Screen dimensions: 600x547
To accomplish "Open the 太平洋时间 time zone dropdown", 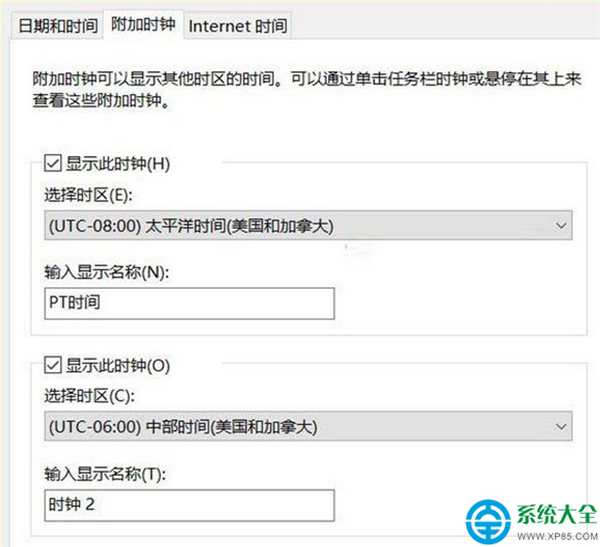I will 308,225.
